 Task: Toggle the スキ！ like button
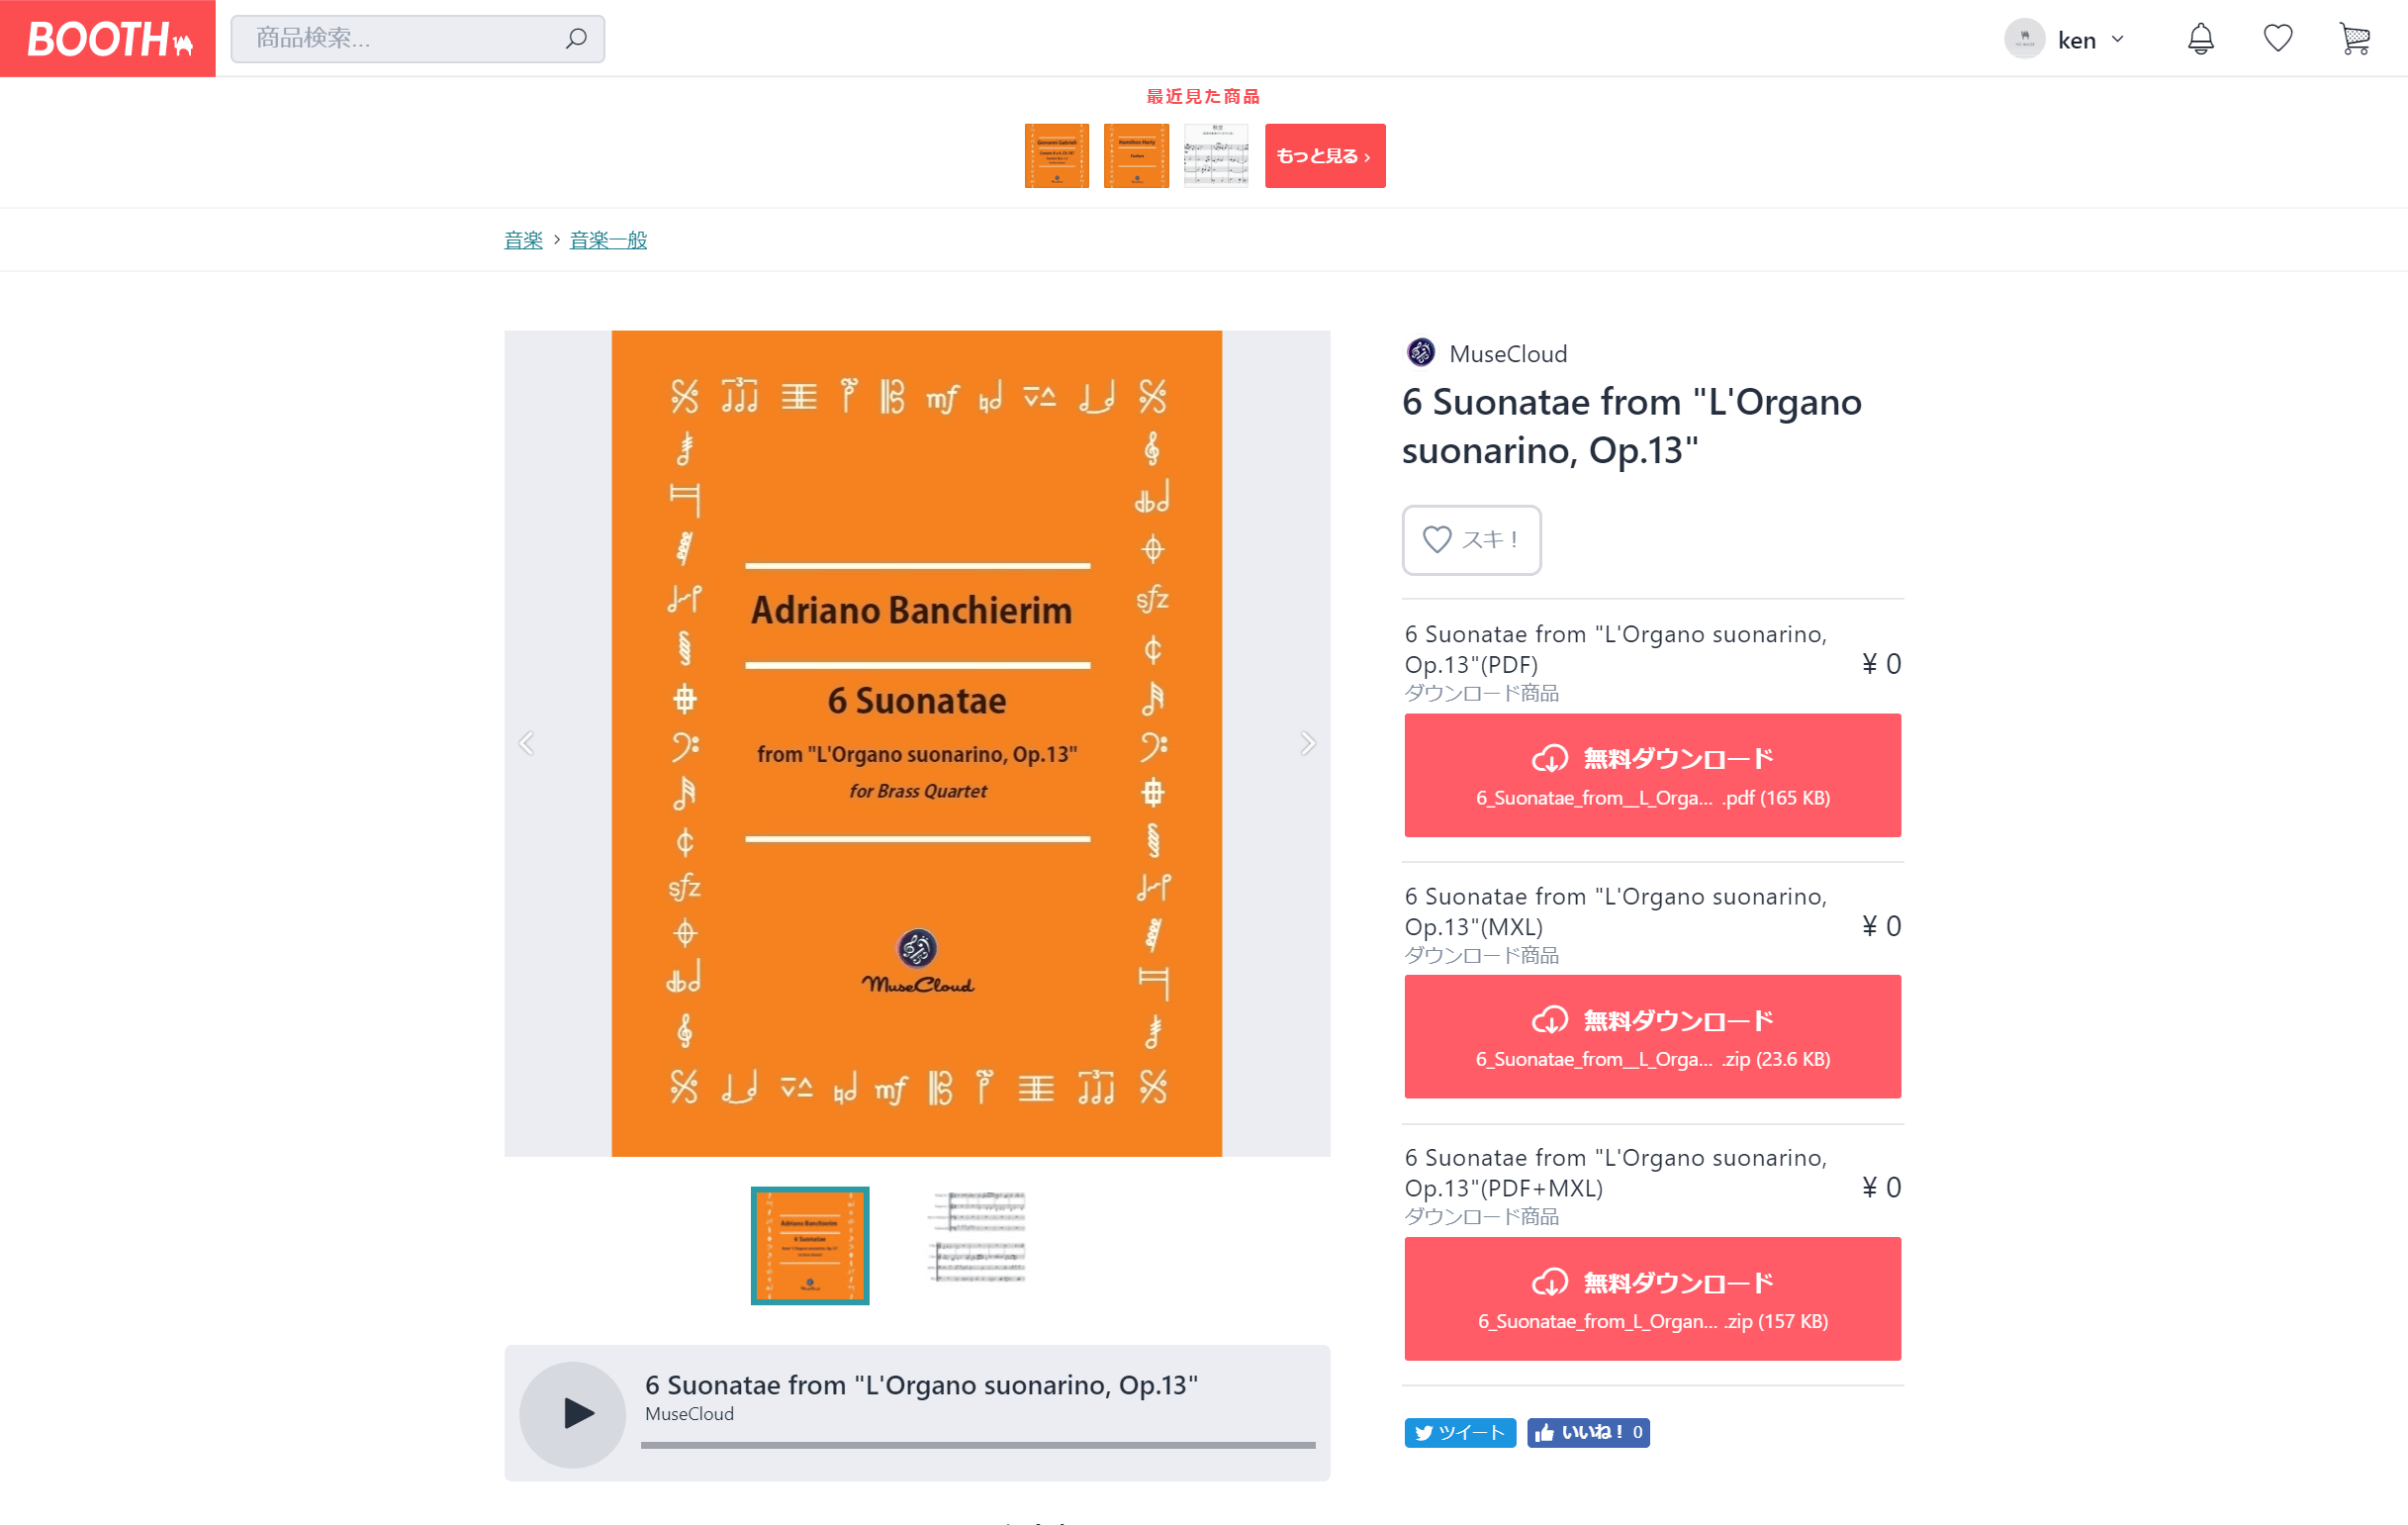coord(1471,540)
